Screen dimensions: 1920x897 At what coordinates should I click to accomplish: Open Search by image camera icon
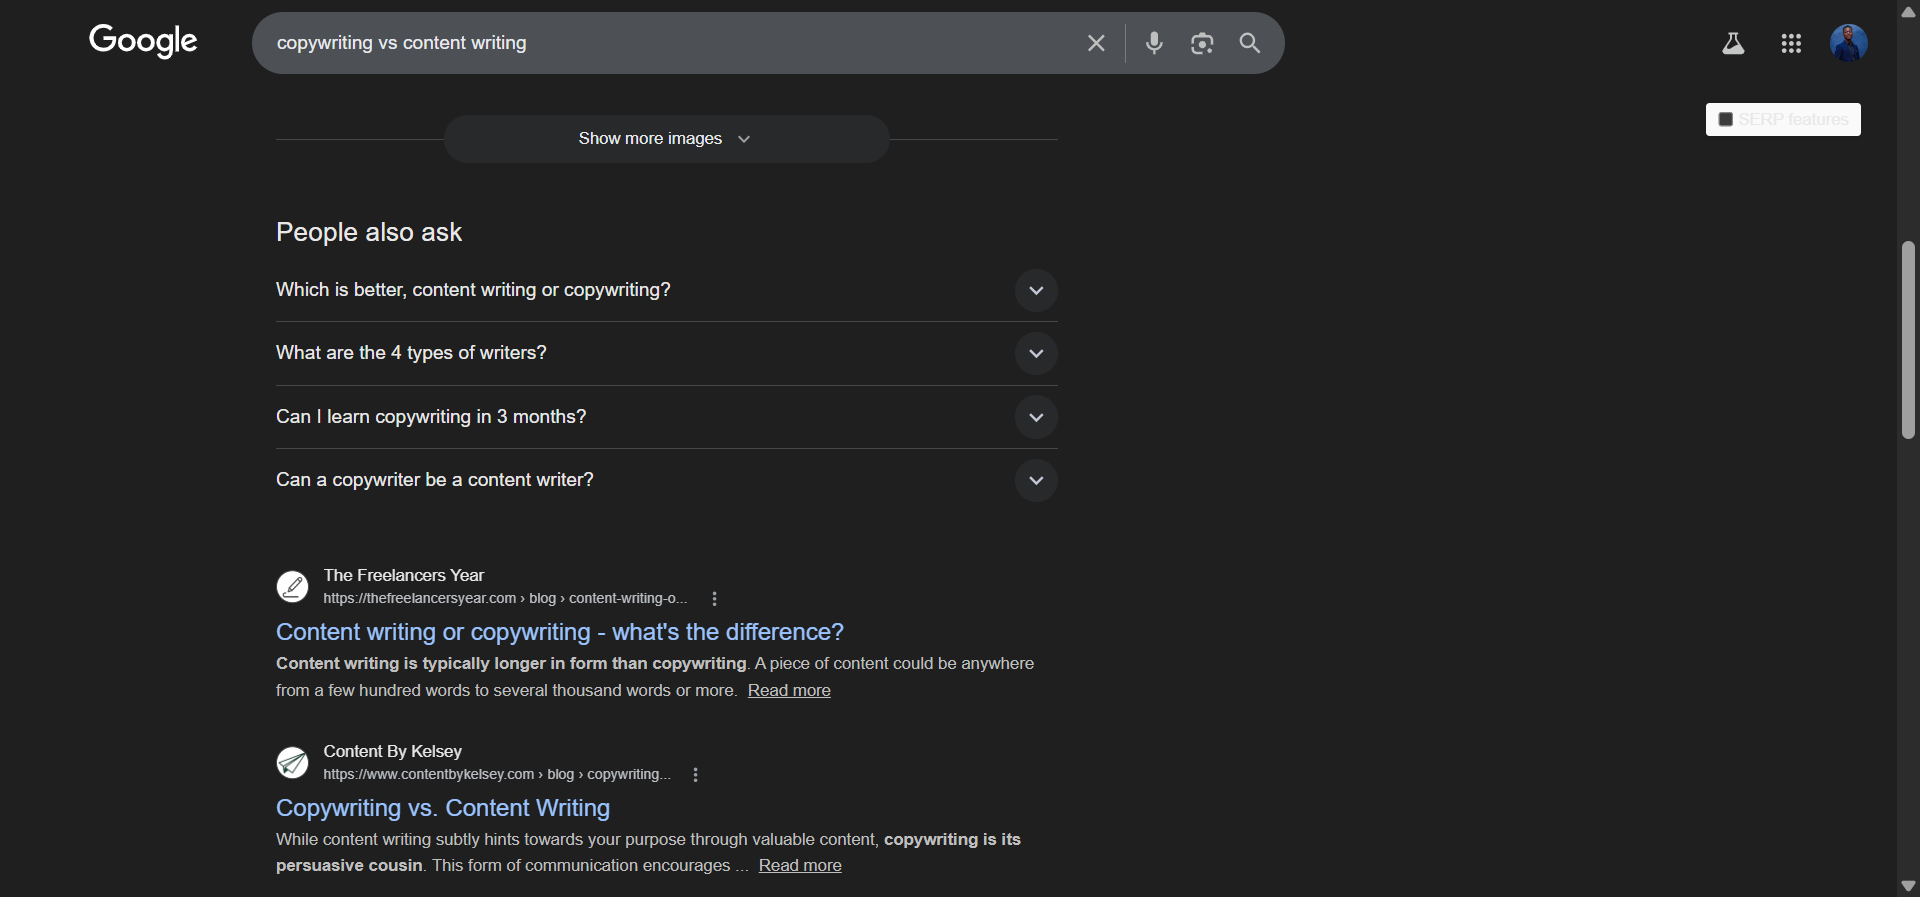(1202, 43)
